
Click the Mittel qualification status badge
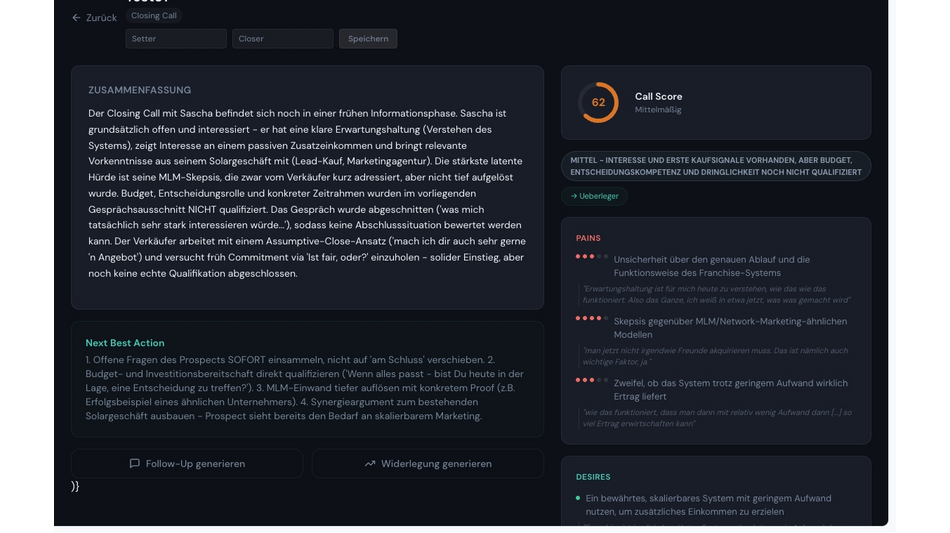[715, 166]
